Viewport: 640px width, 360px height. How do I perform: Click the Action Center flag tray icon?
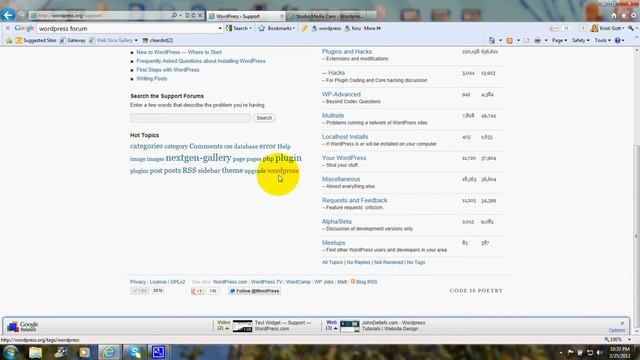pos(570,352)
